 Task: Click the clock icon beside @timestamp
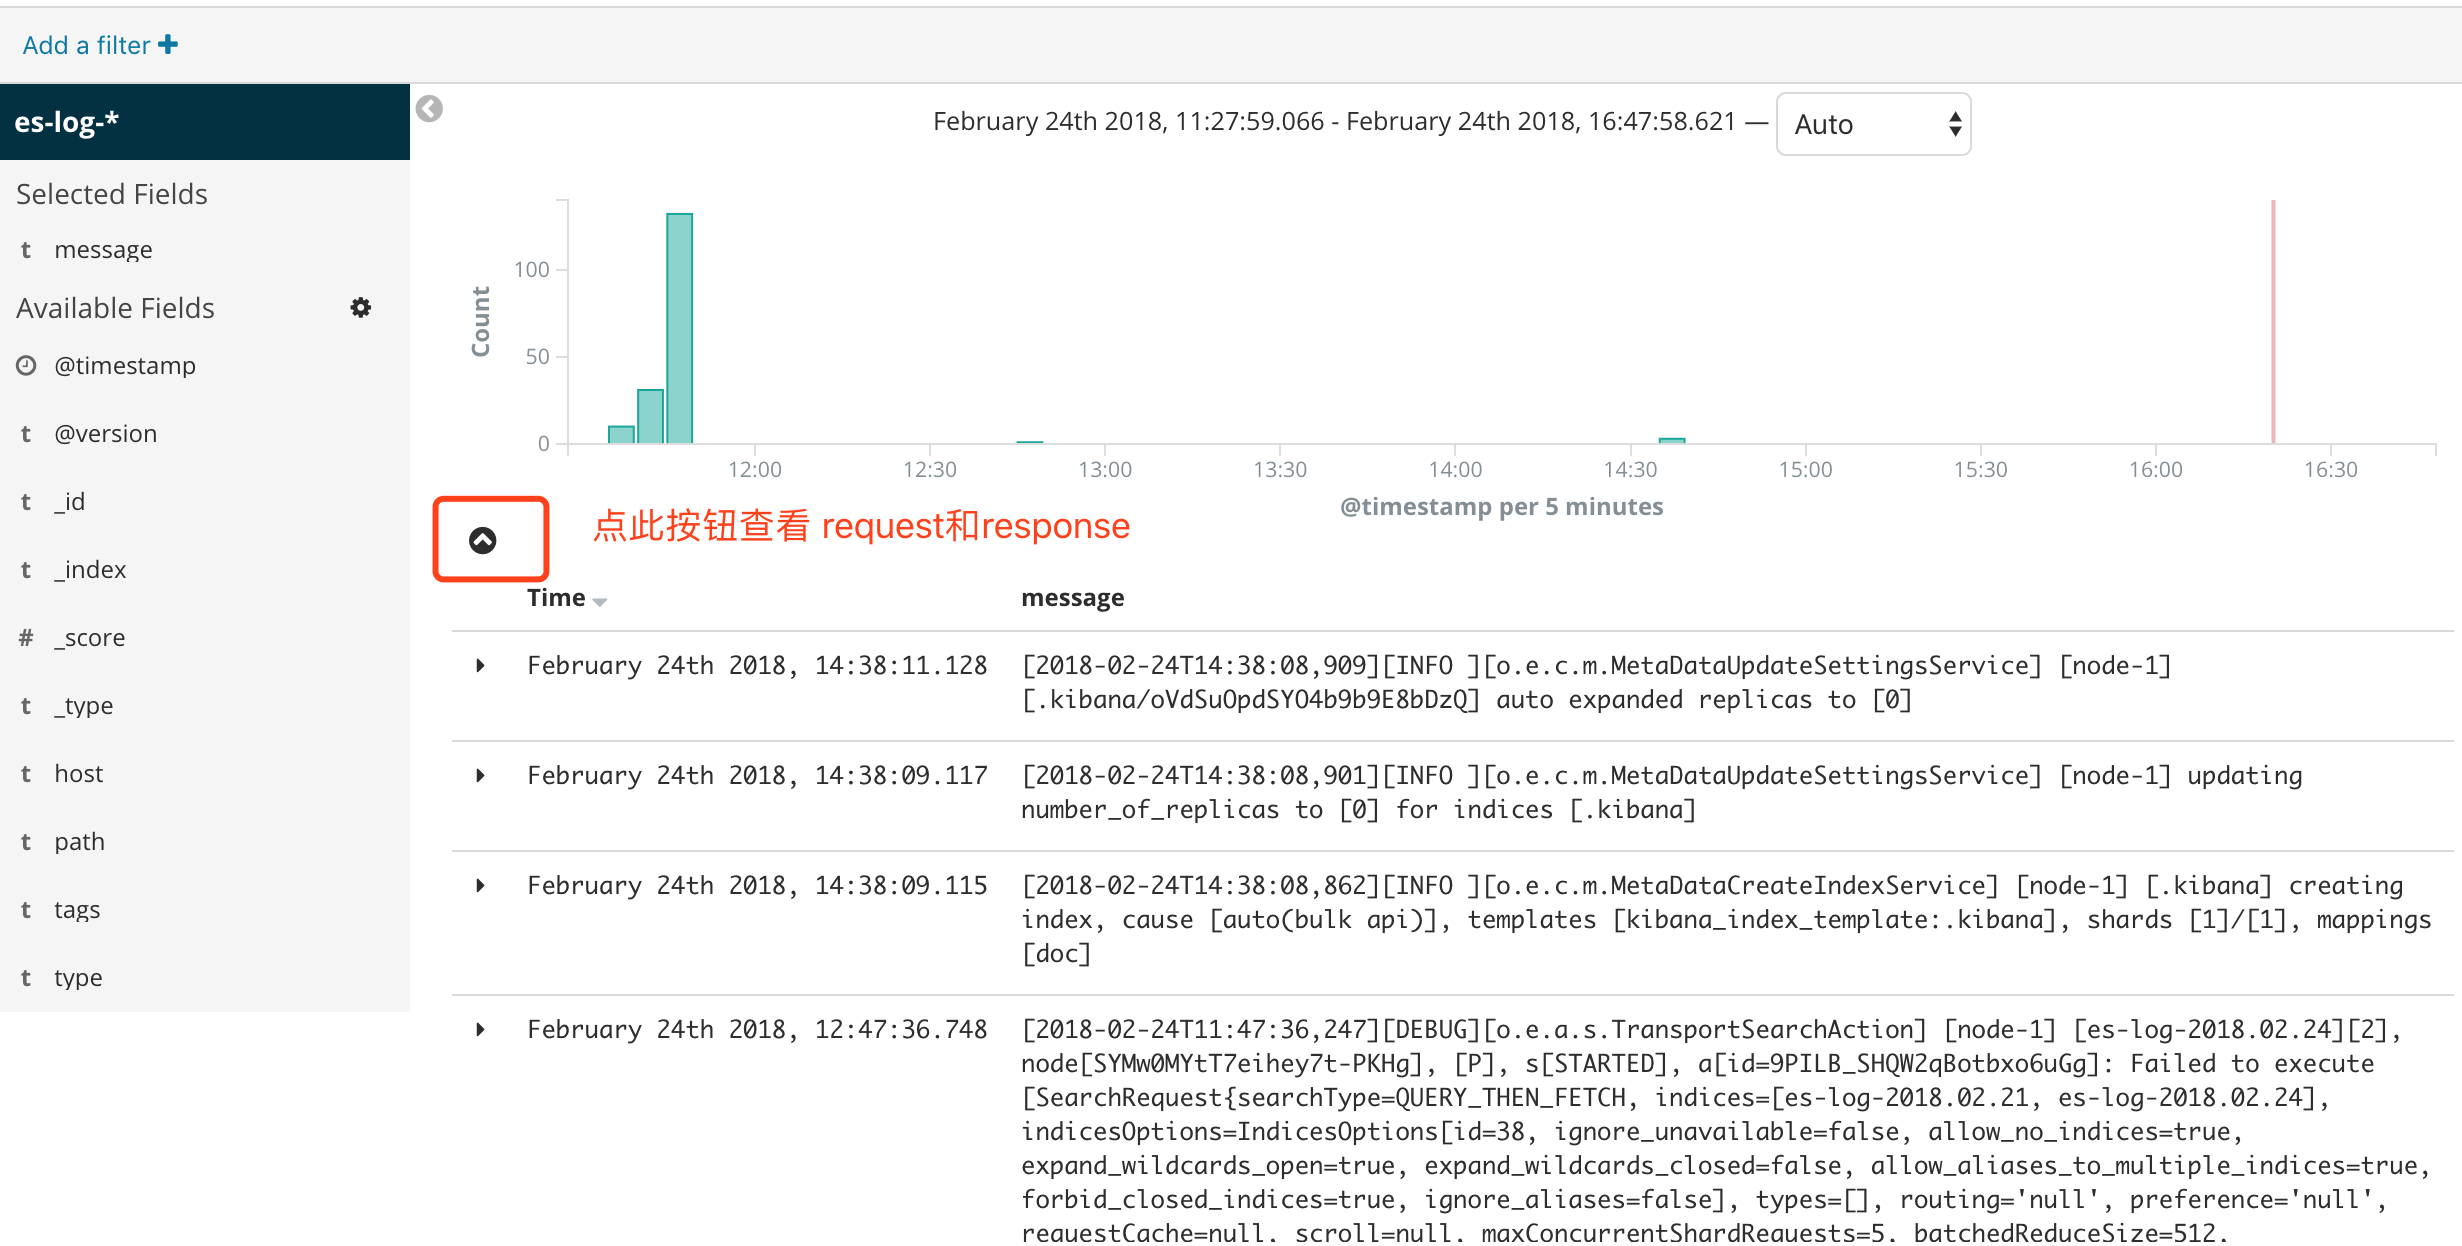(26, 365)
